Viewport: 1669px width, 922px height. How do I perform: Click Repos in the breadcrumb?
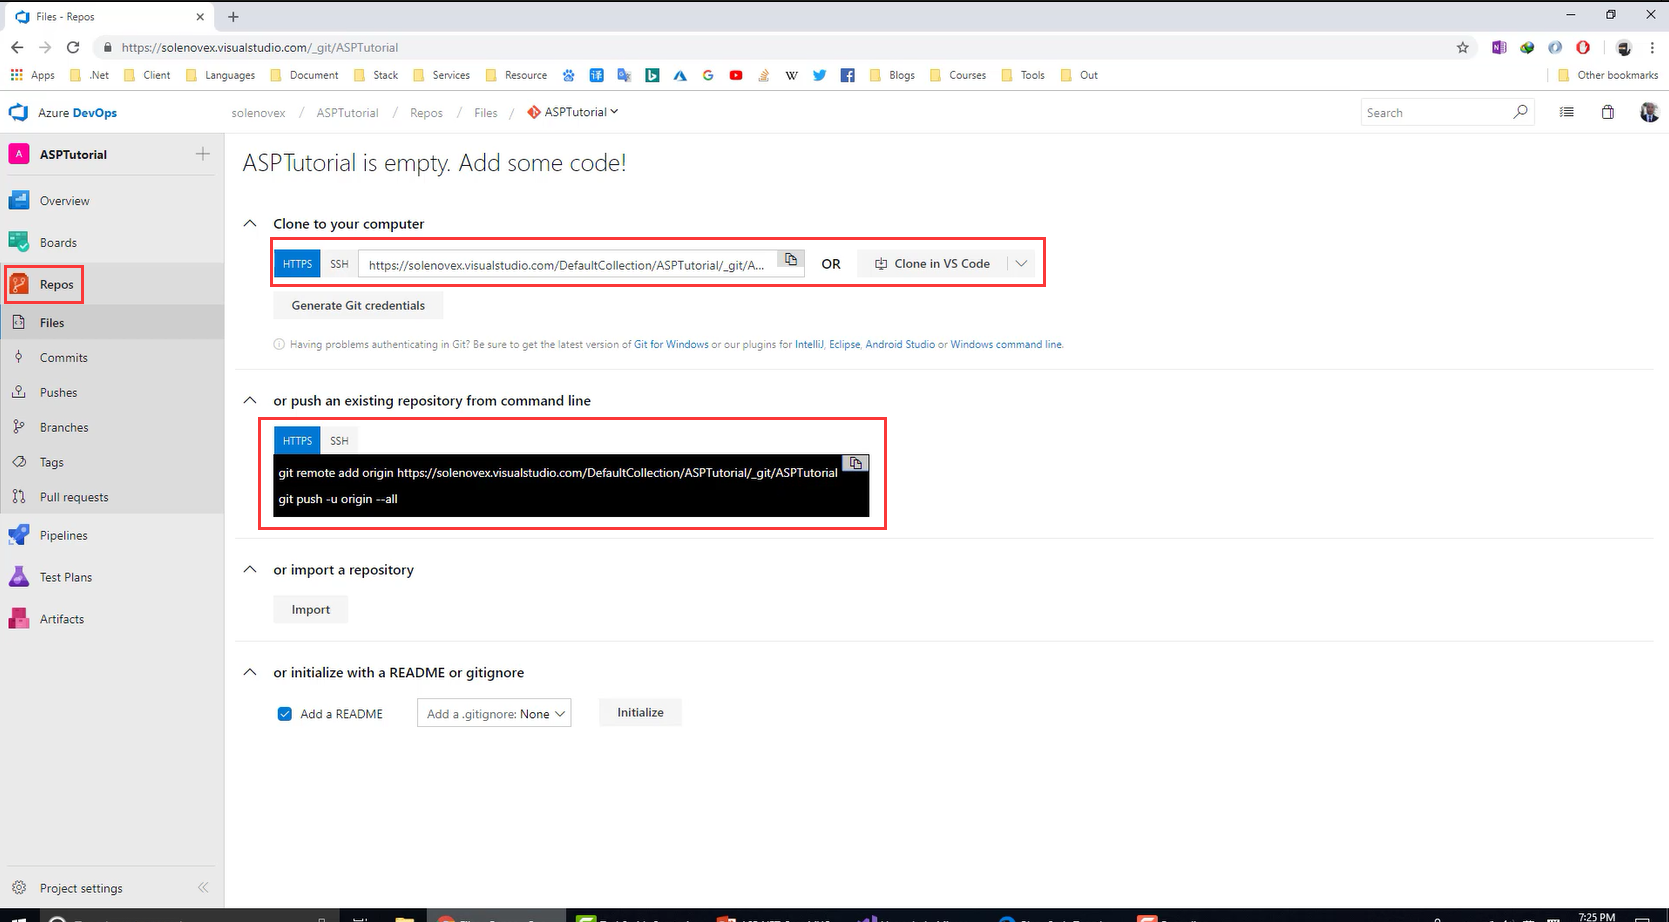[426, 113]
